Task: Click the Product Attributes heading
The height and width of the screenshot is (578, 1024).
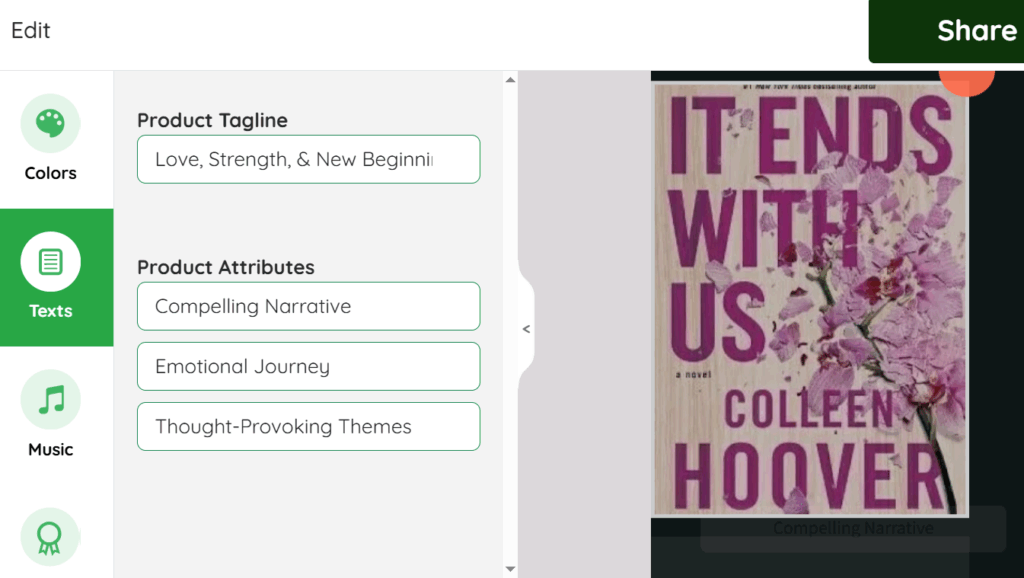Action: tap(226, 267)
